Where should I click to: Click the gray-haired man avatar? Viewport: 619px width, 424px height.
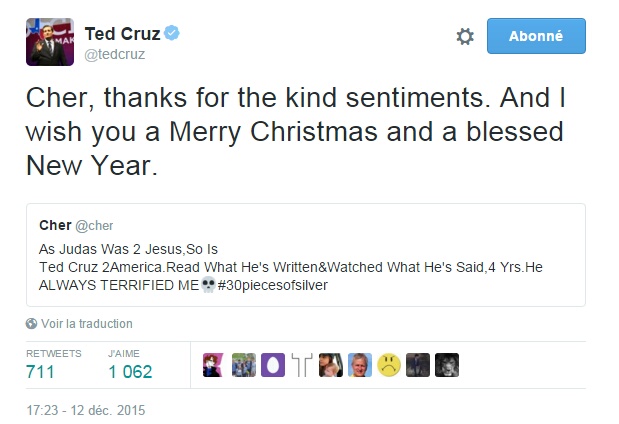pos(361,365)
